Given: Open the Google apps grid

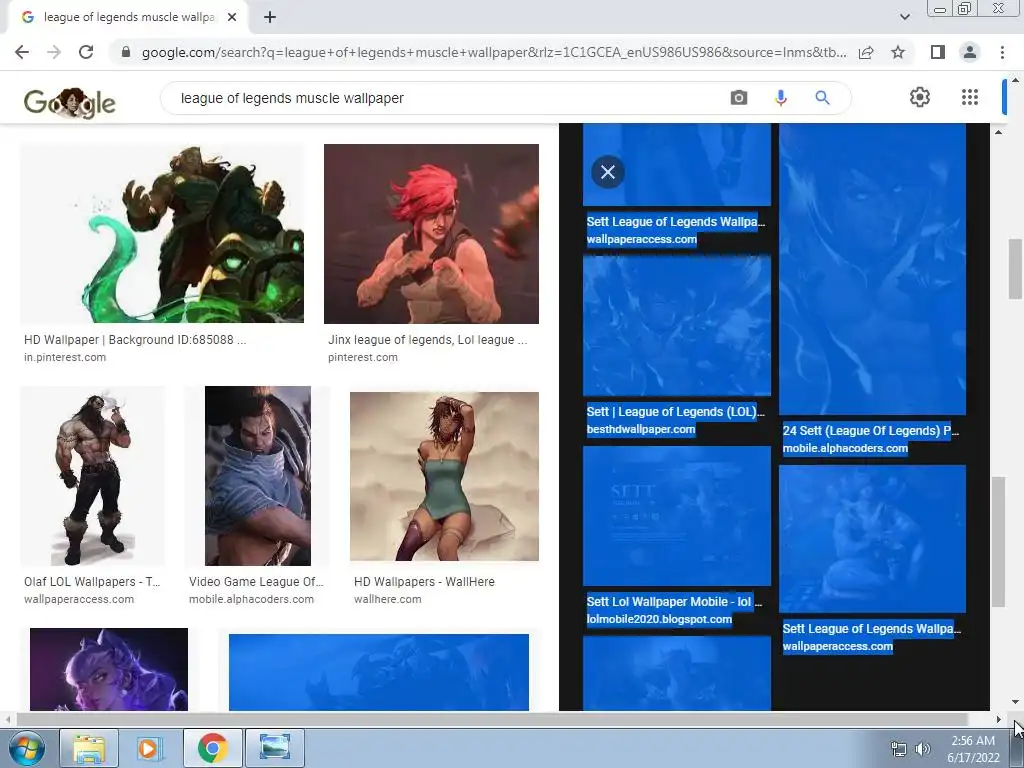Looking at the screenshot, I should (970, 97).
